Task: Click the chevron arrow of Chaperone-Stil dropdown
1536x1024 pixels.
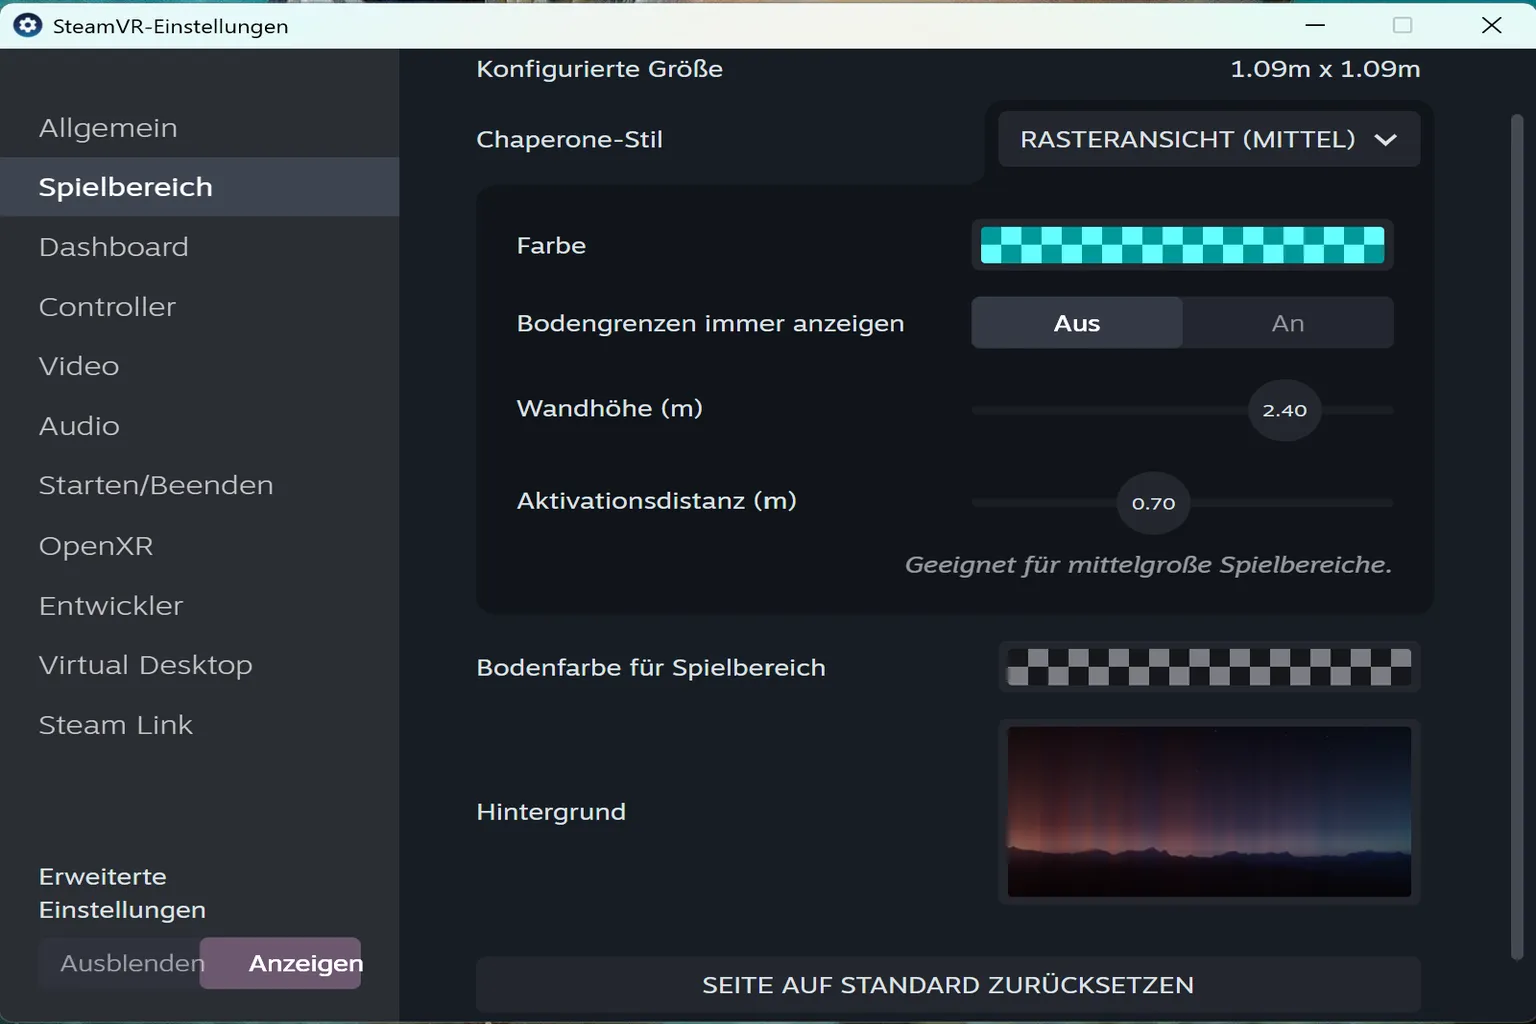Action: 1385,140
